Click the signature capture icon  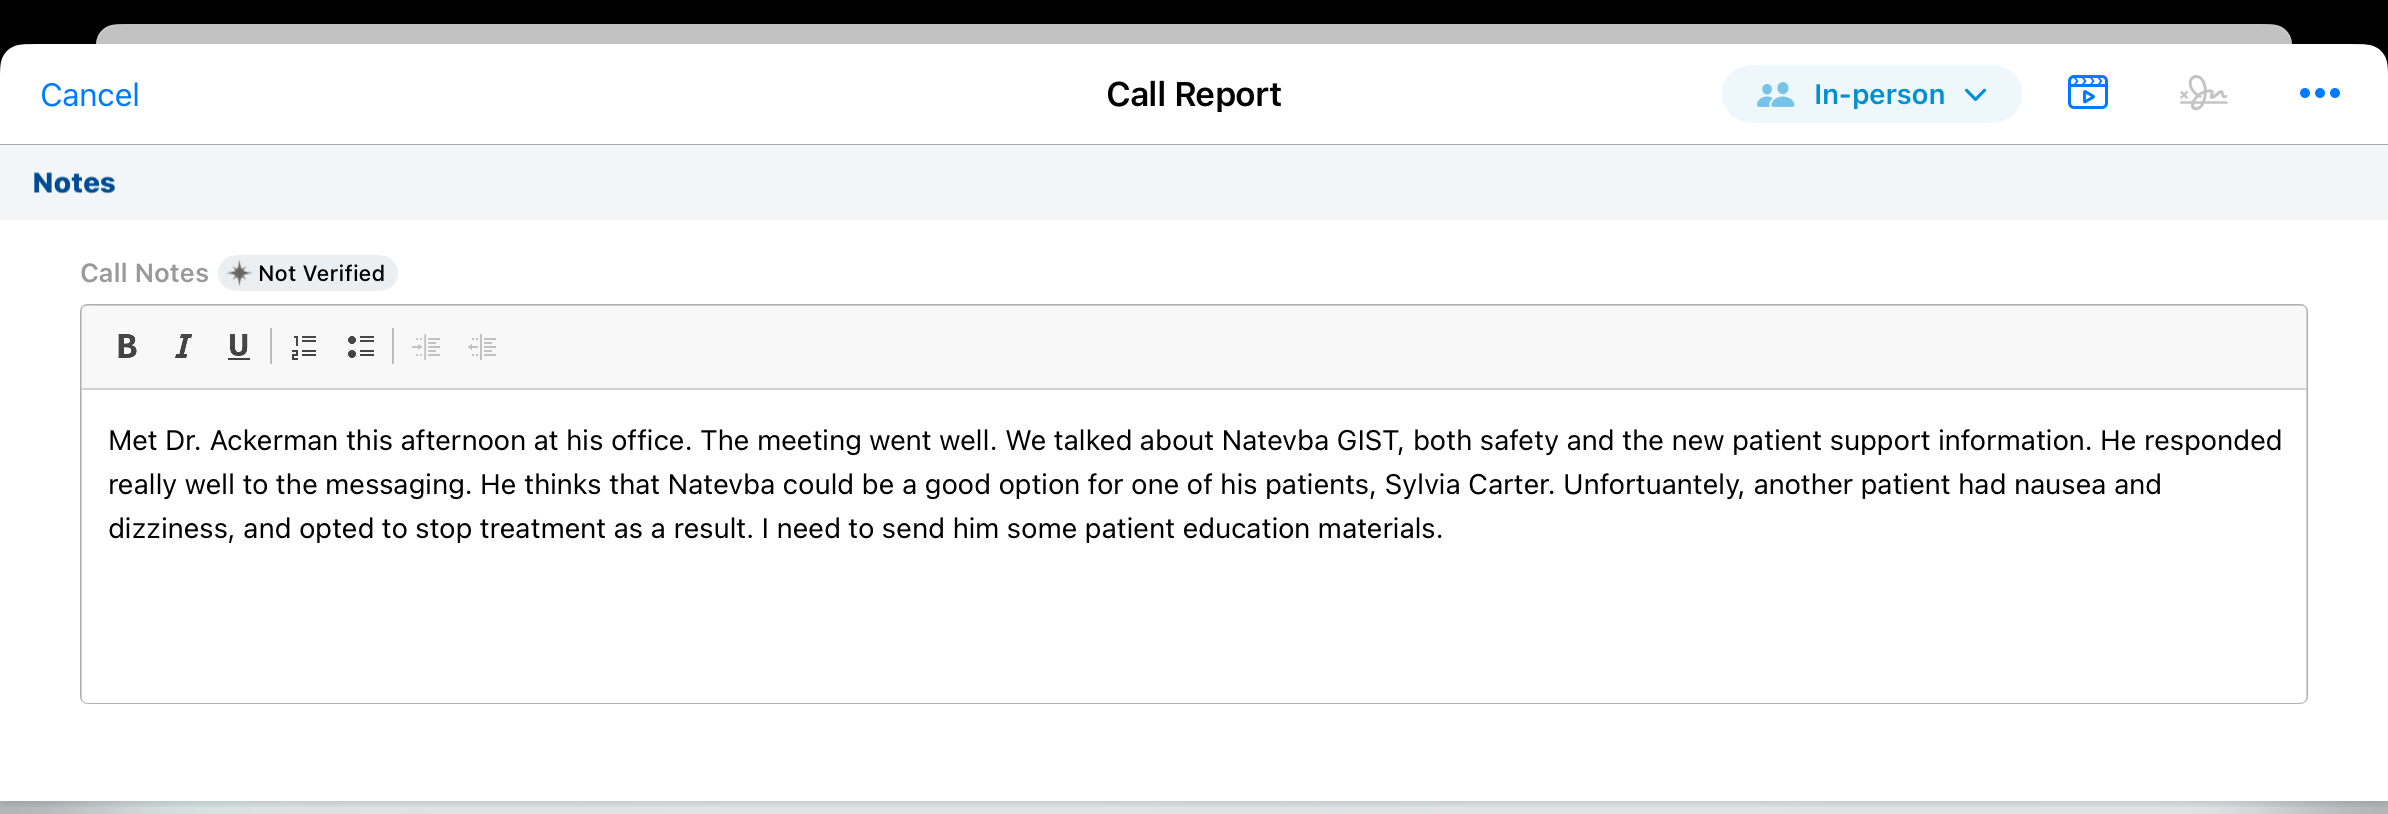click(2203, 94)
